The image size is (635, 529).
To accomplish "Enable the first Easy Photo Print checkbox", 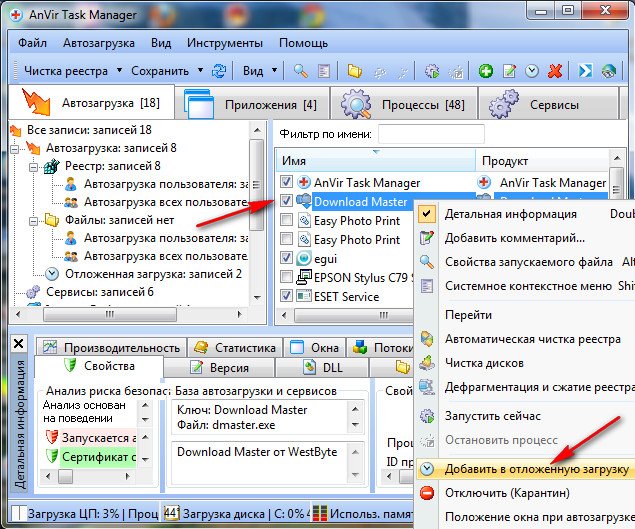I will pos(288,221).
